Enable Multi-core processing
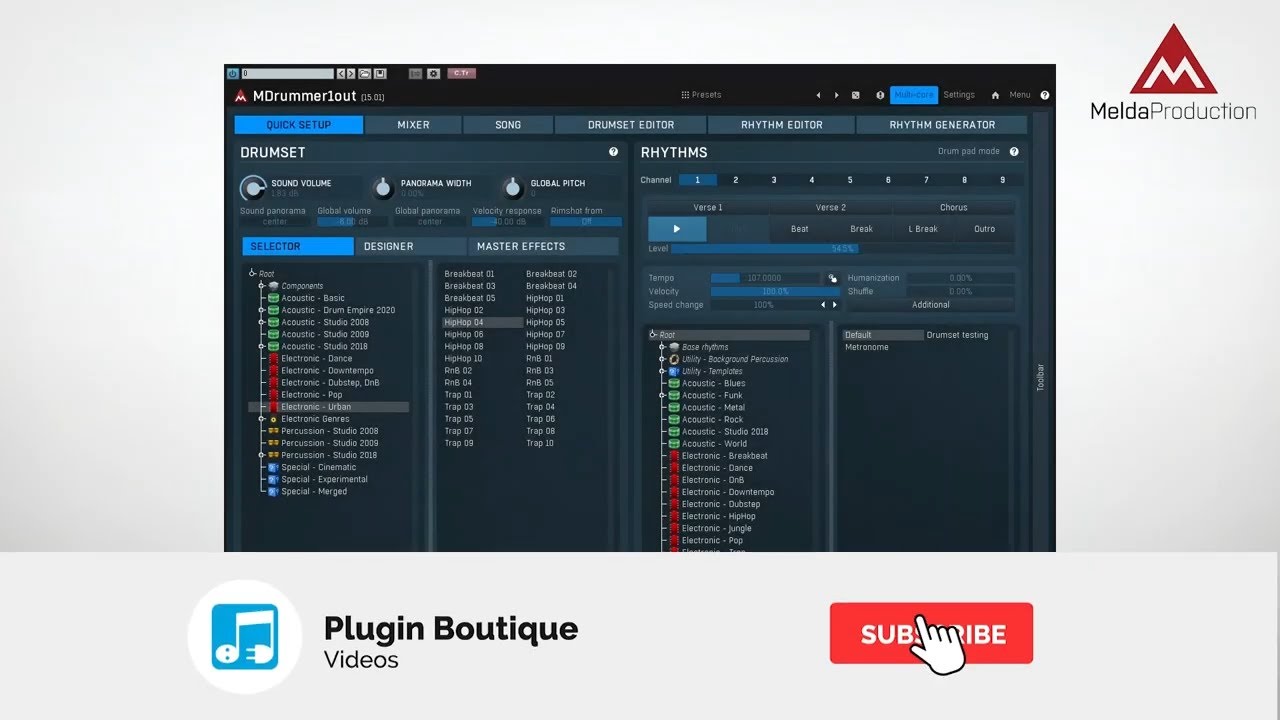 (x=913, y=94)
